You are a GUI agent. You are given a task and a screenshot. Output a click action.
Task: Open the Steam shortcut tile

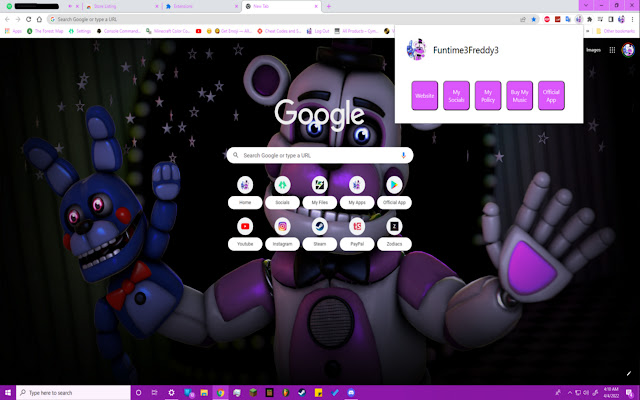pyautogui.click(x=320, y=226)
